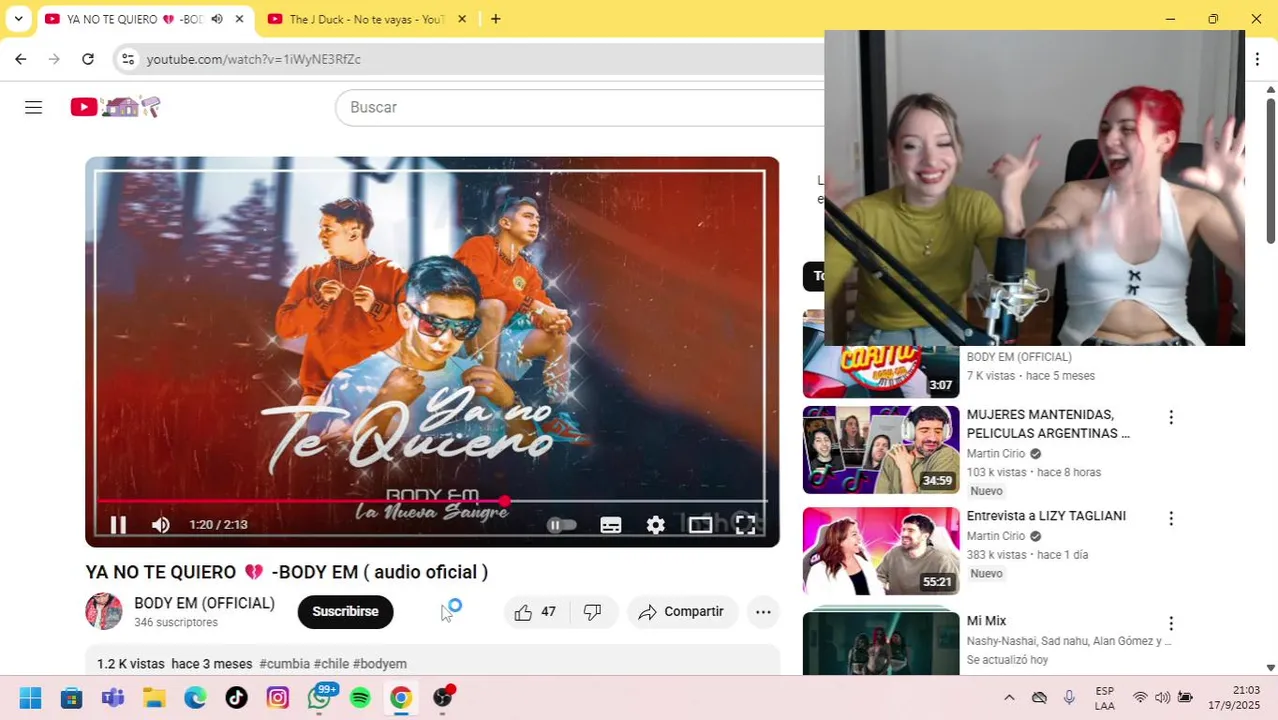Enter fullscreen mode

tap(745, 525)
